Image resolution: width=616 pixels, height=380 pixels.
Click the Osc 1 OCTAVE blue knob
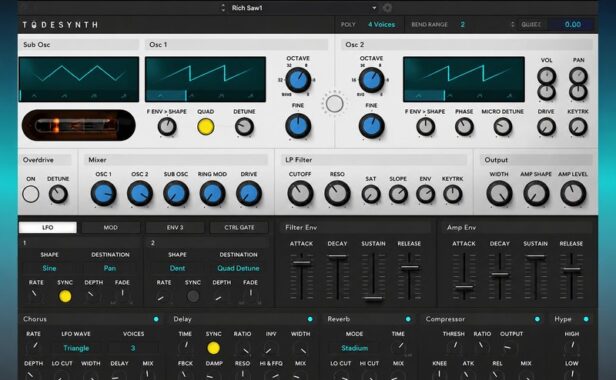[298, 80]
